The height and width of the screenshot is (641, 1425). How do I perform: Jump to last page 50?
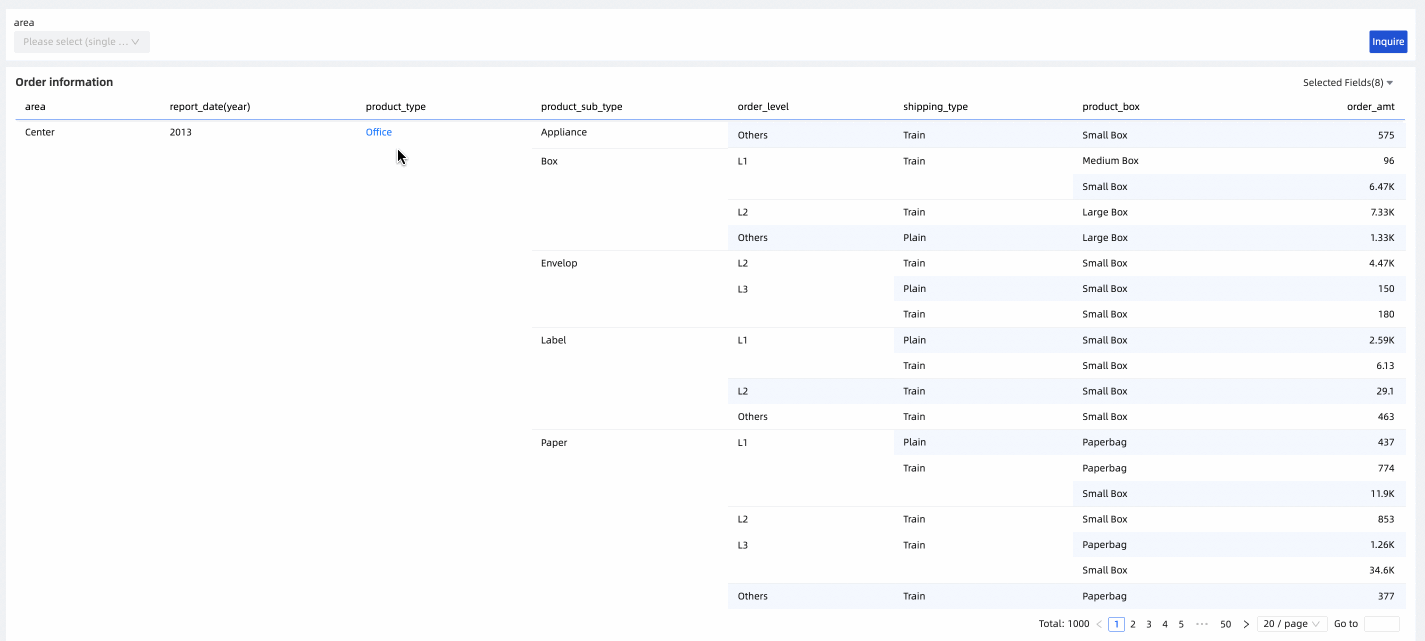pos(1226,624)
